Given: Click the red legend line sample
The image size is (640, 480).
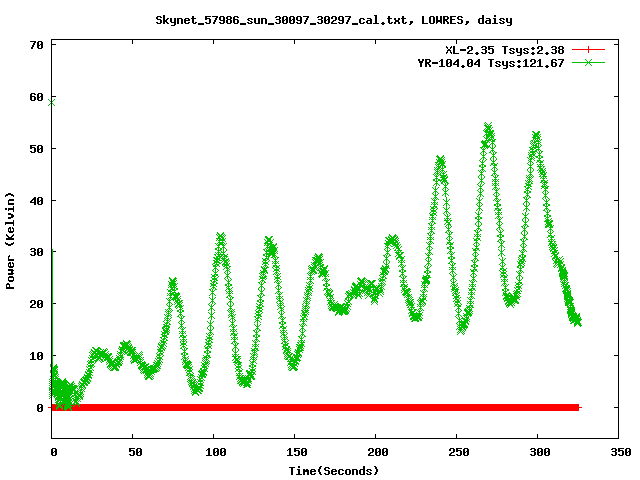Looking at the screenshot, I should [x=588, y=50].
